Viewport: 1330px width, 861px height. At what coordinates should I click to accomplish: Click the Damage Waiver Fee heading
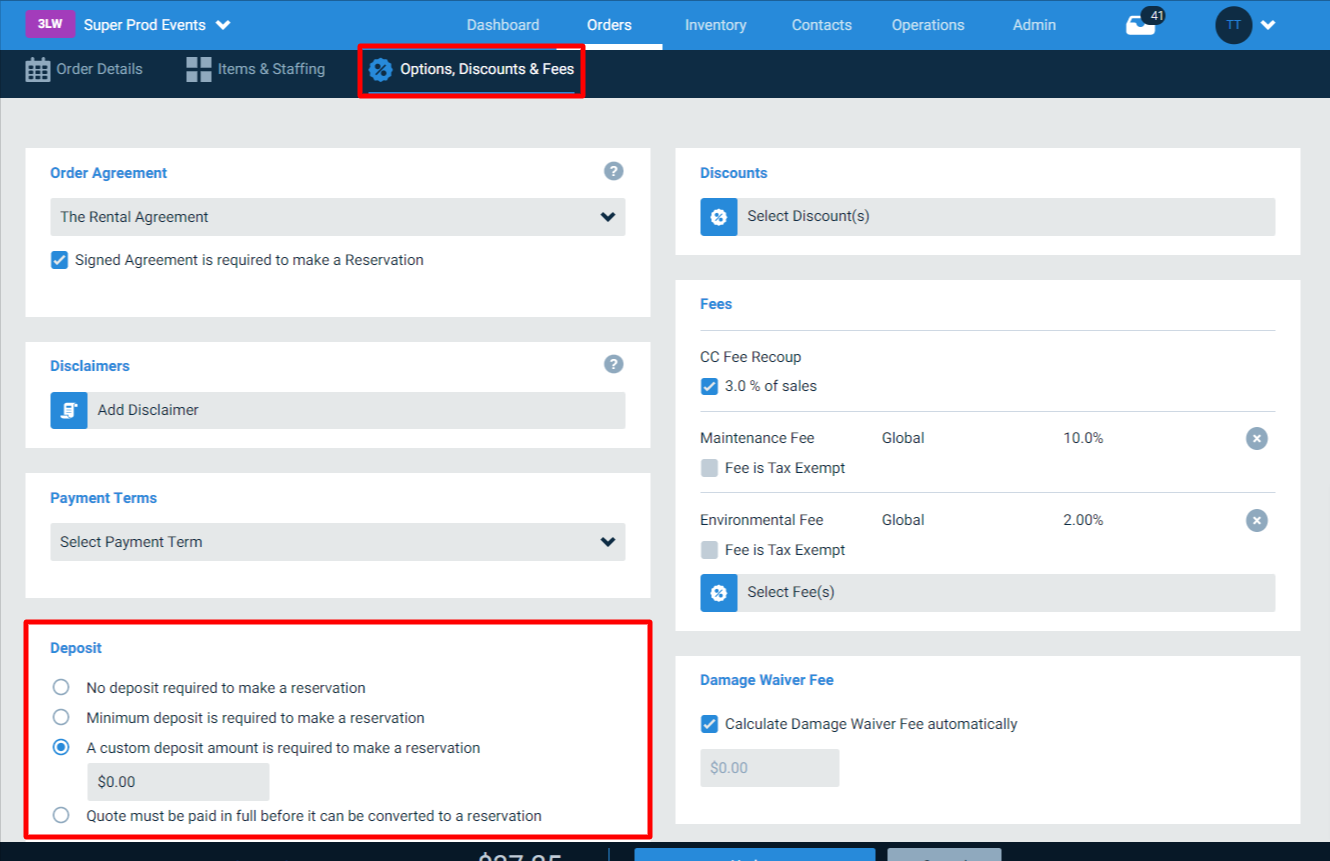pyautogui.click(x=767, y=680)
